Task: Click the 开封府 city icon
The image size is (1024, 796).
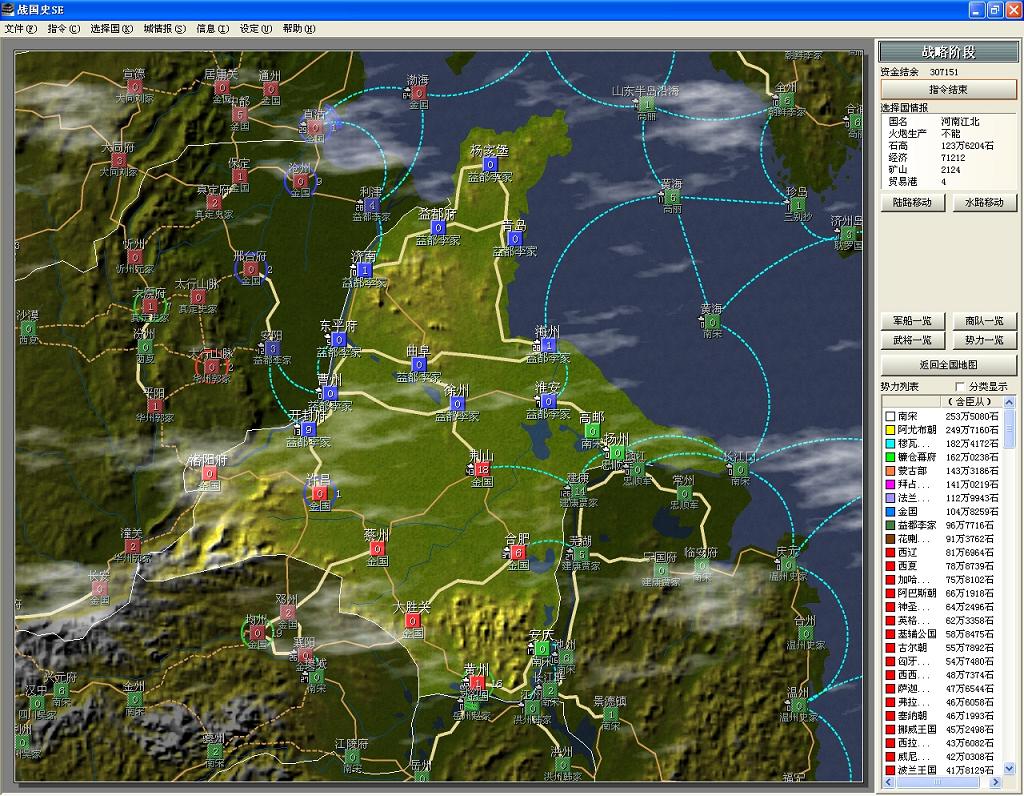Action: click(x=308, y=429)
